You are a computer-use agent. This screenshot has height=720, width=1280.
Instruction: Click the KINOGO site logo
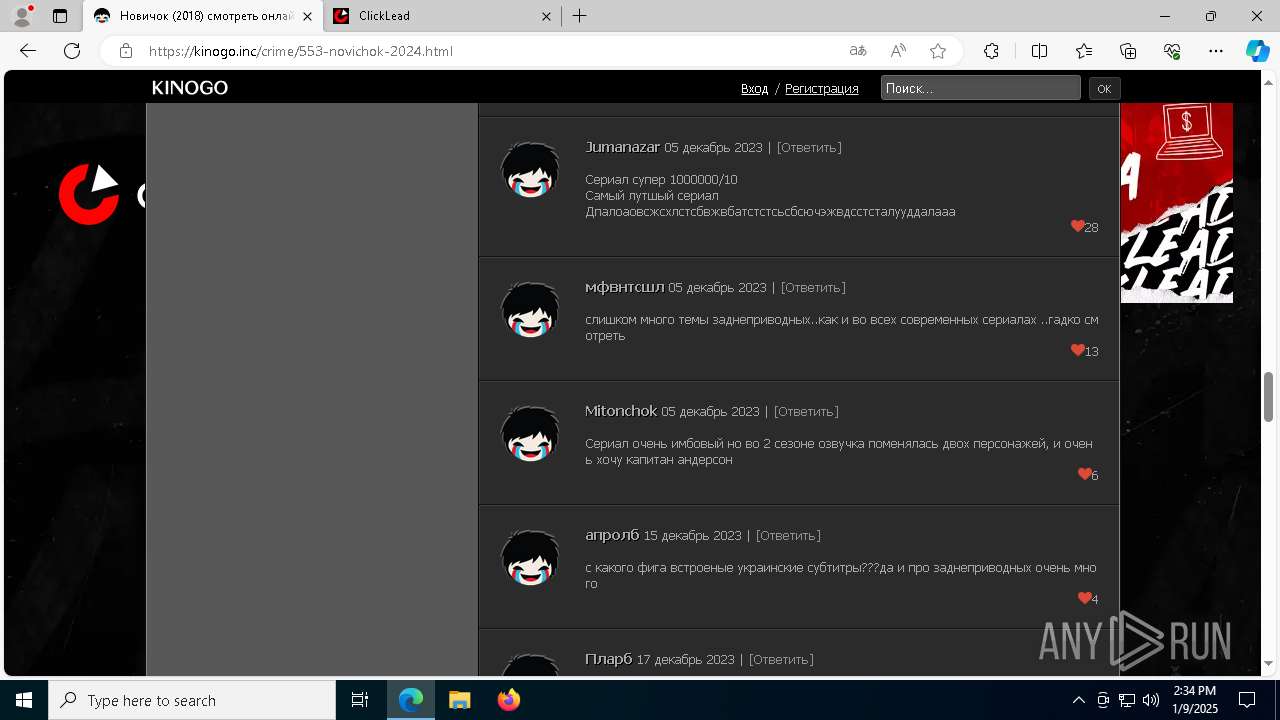pos(190,88)
